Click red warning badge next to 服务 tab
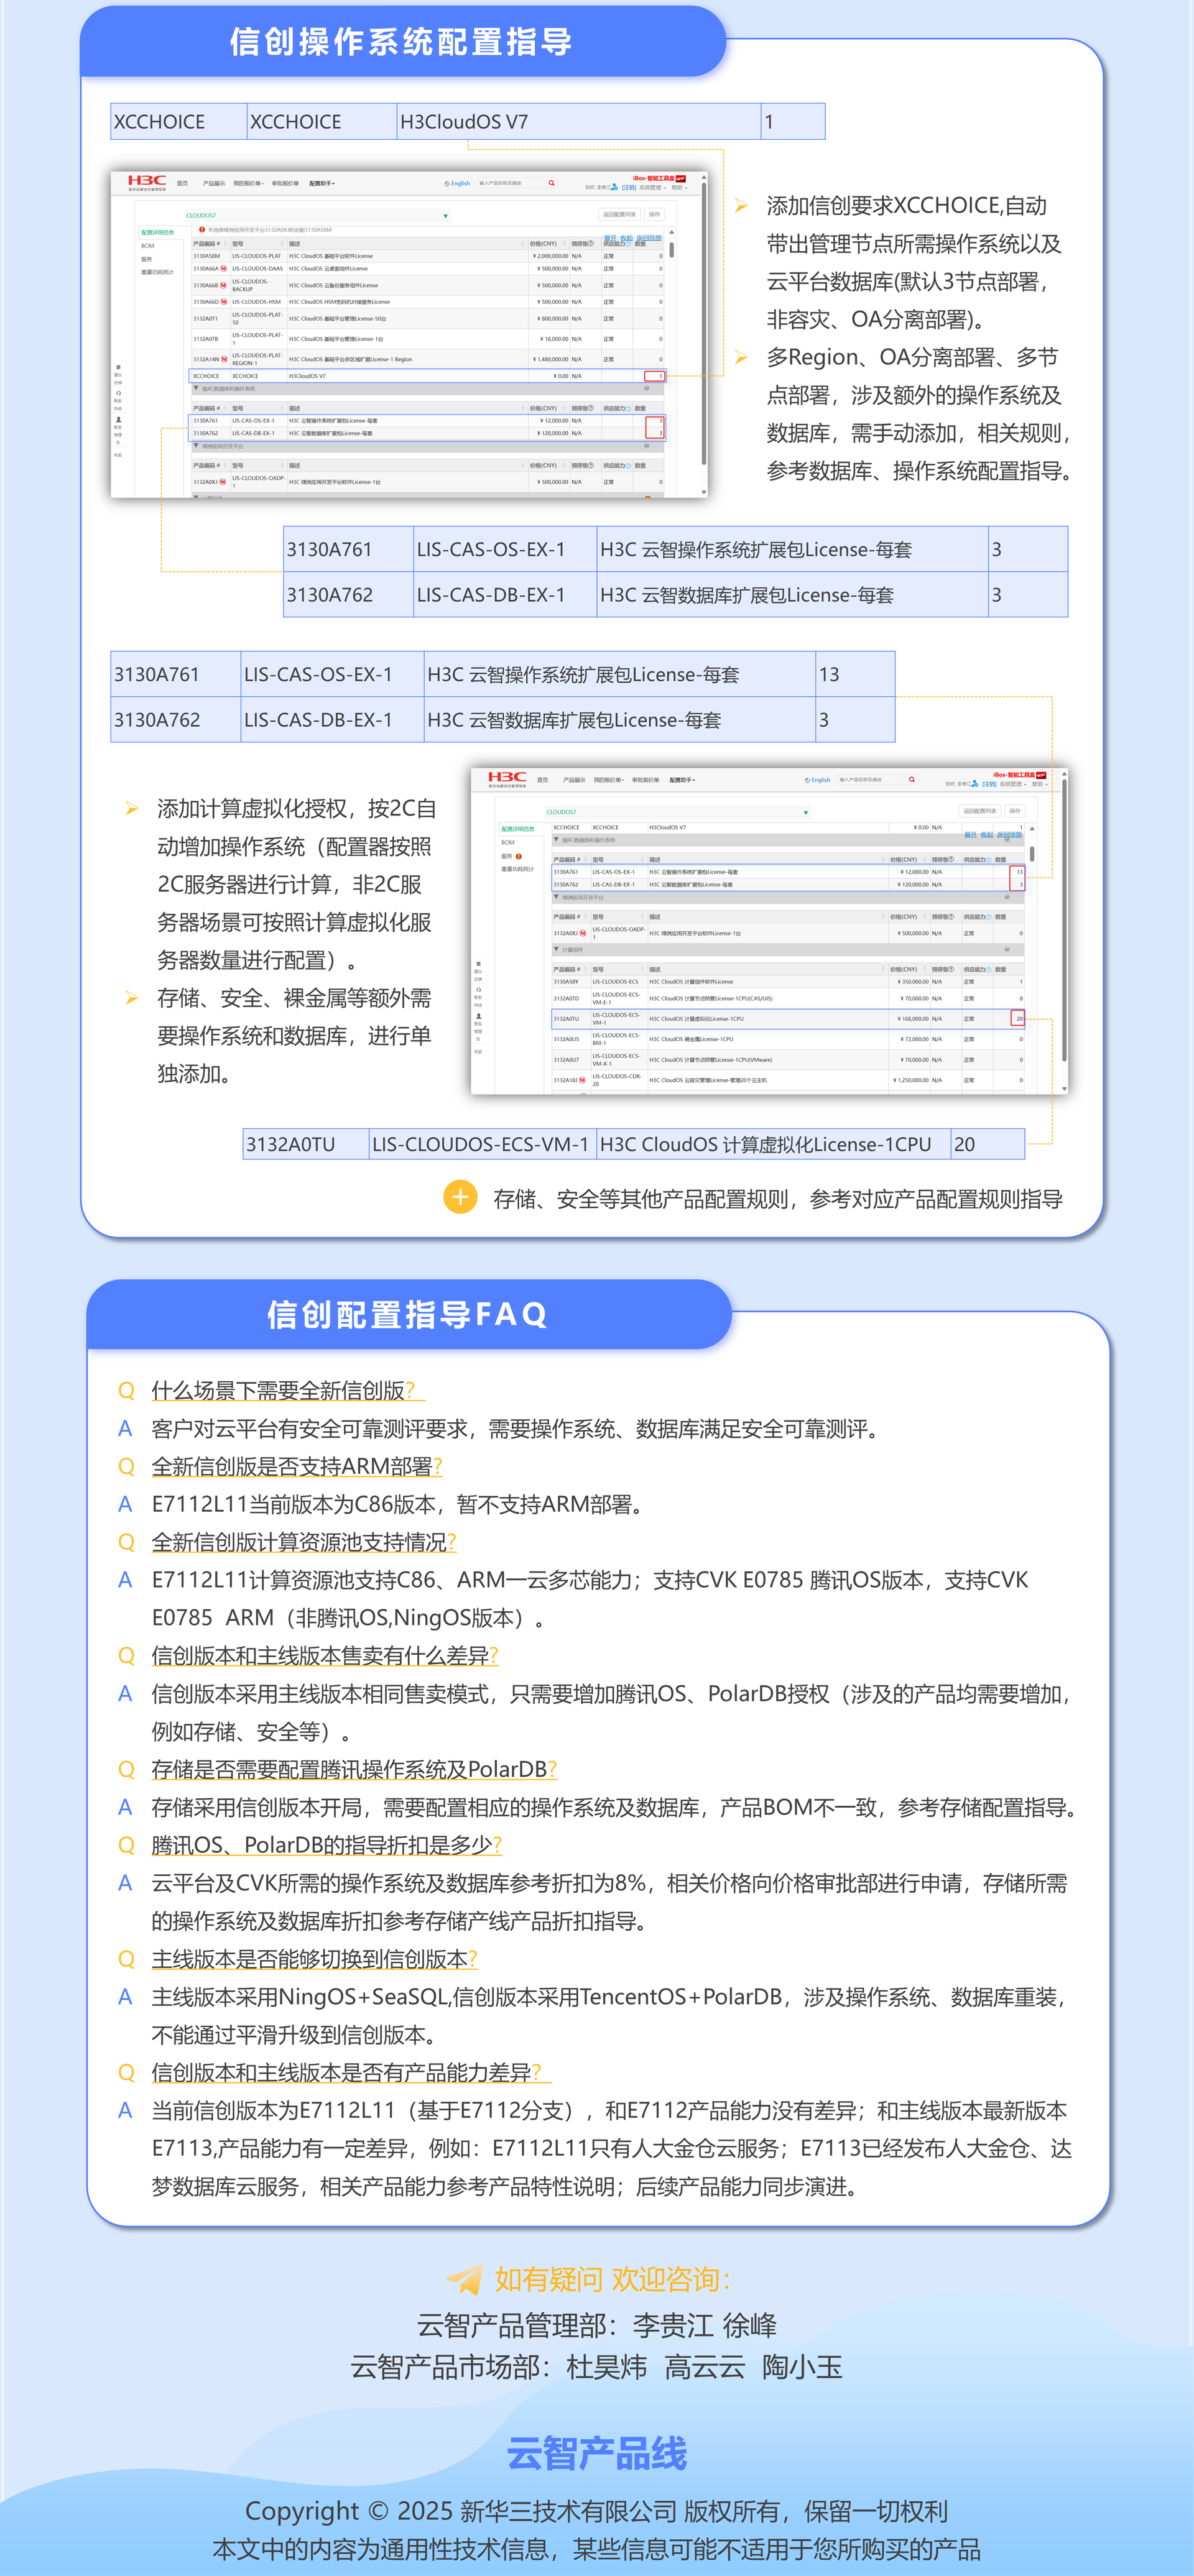Image resolution: width=1194 pixels, height=2576 pixels. click(519, 857)
